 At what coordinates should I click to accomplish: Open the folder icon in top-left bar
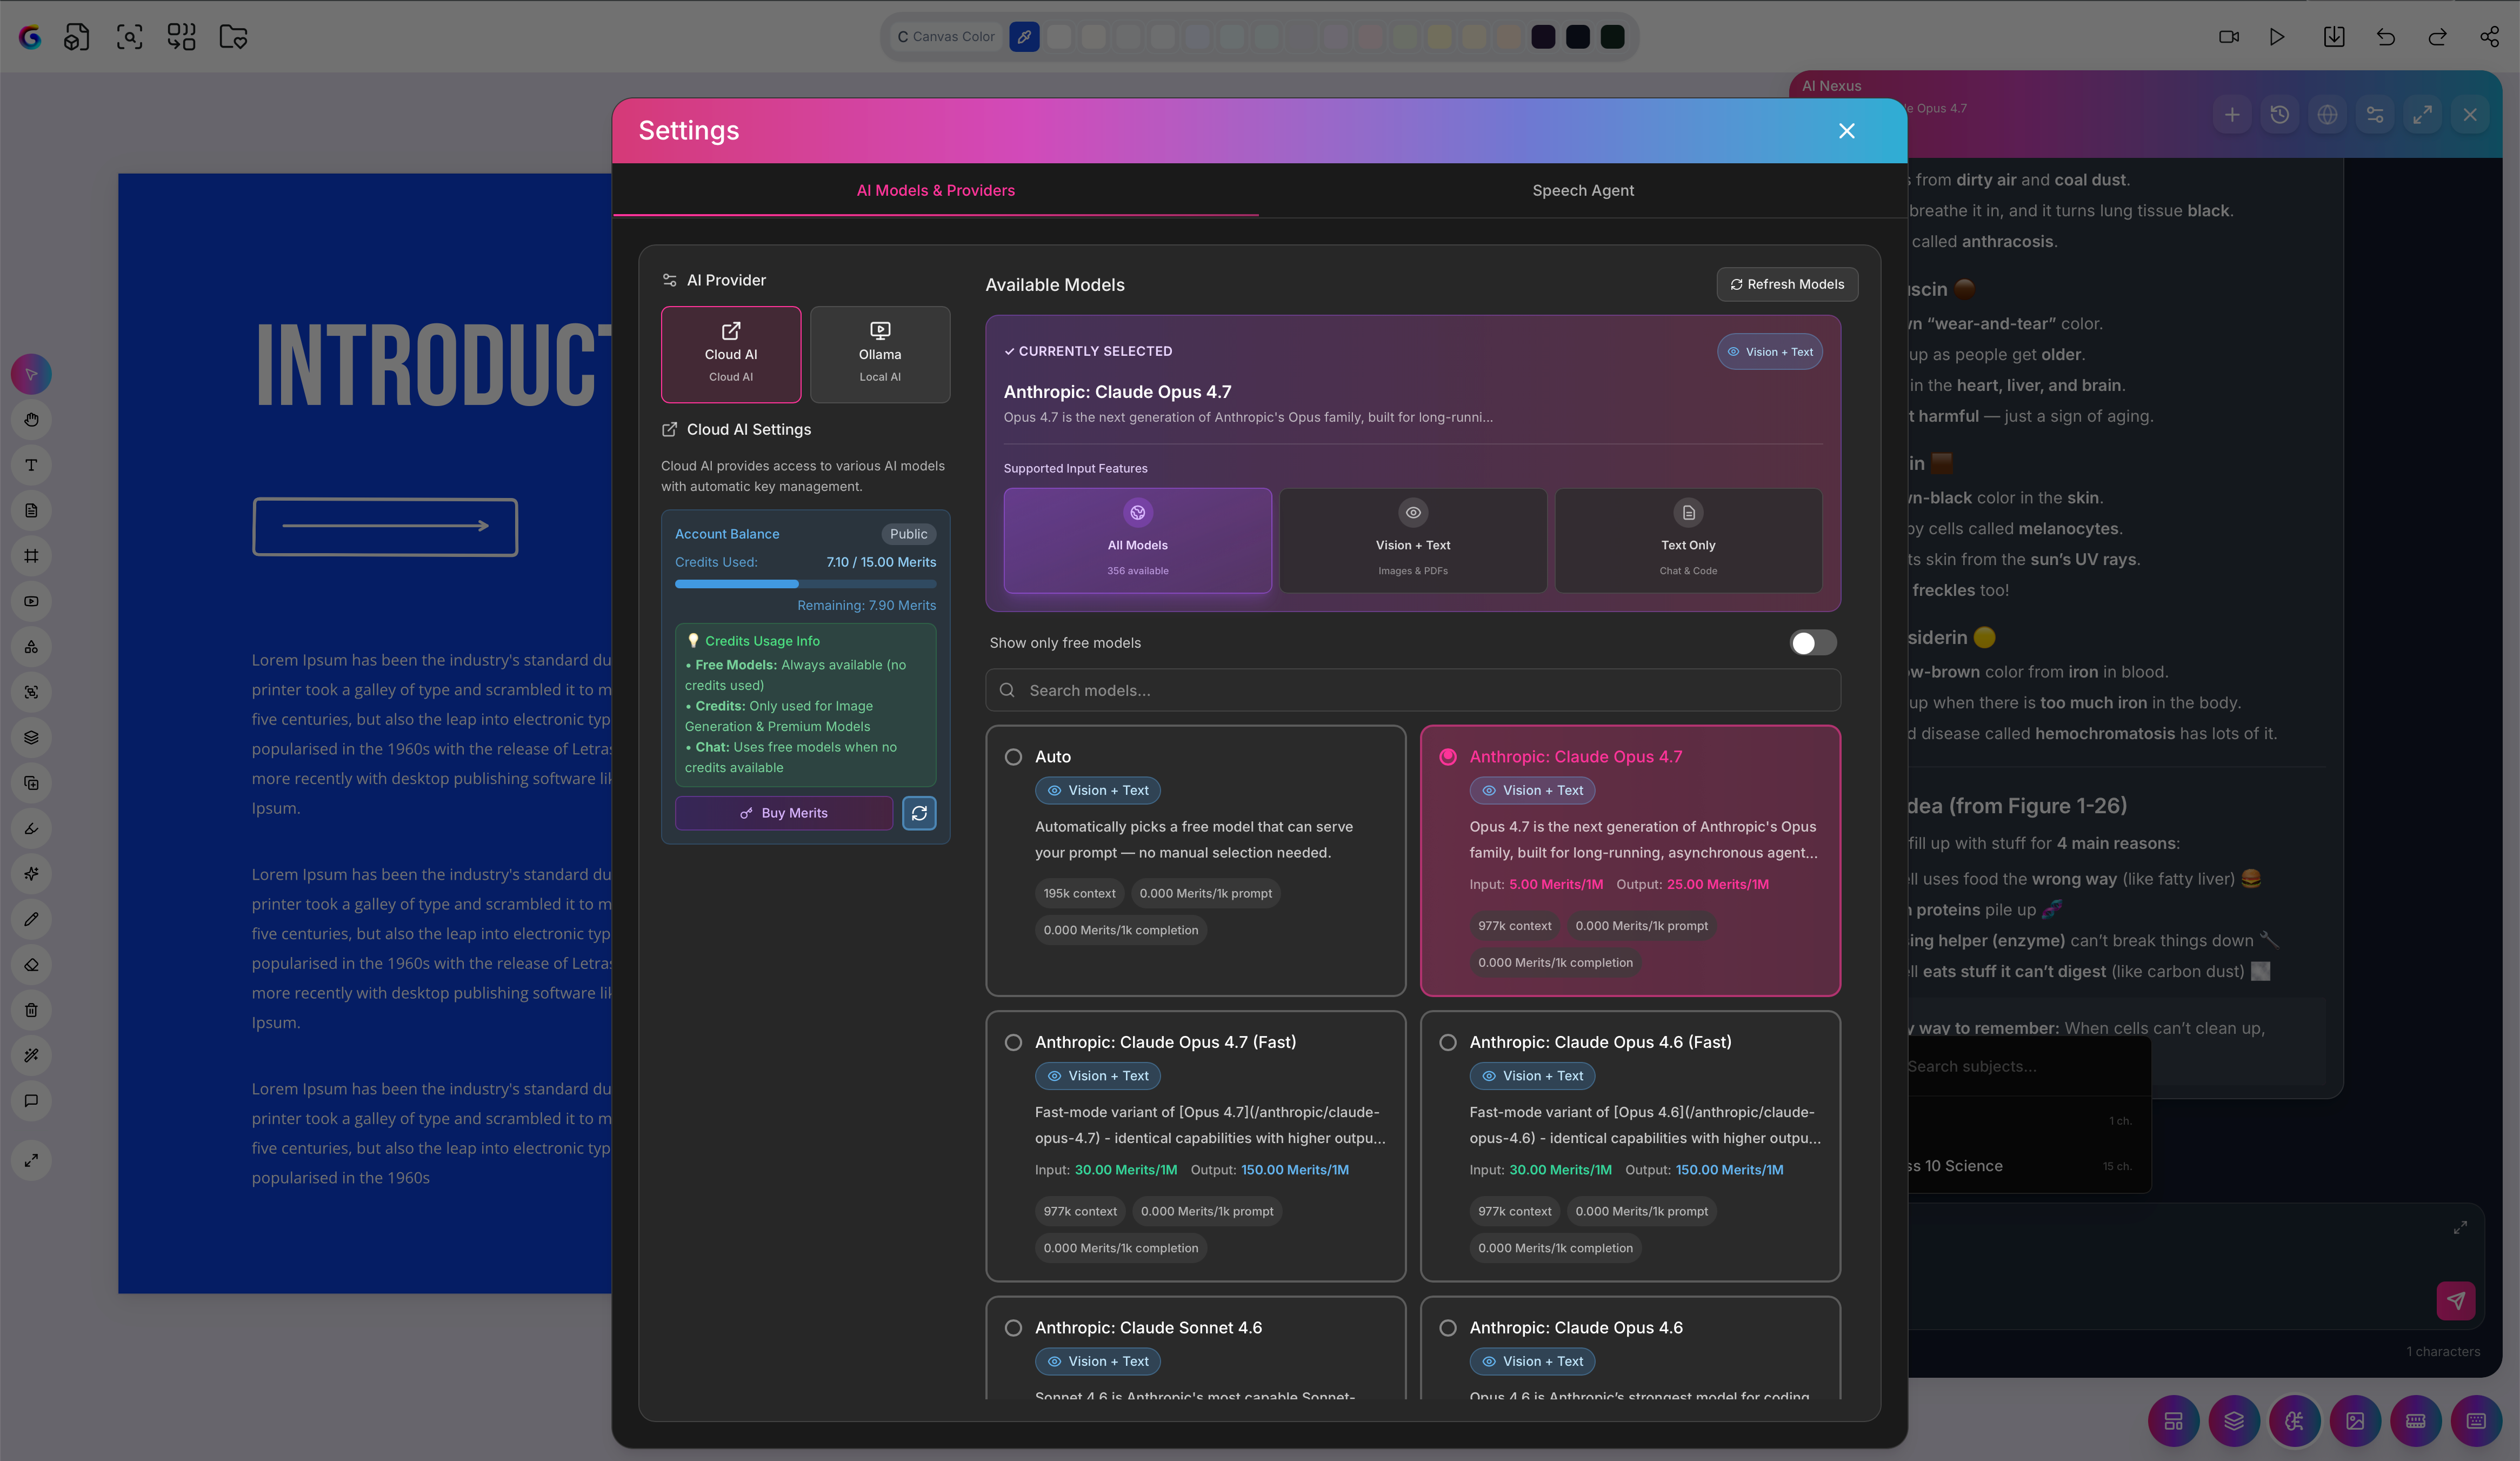(233, 37)
